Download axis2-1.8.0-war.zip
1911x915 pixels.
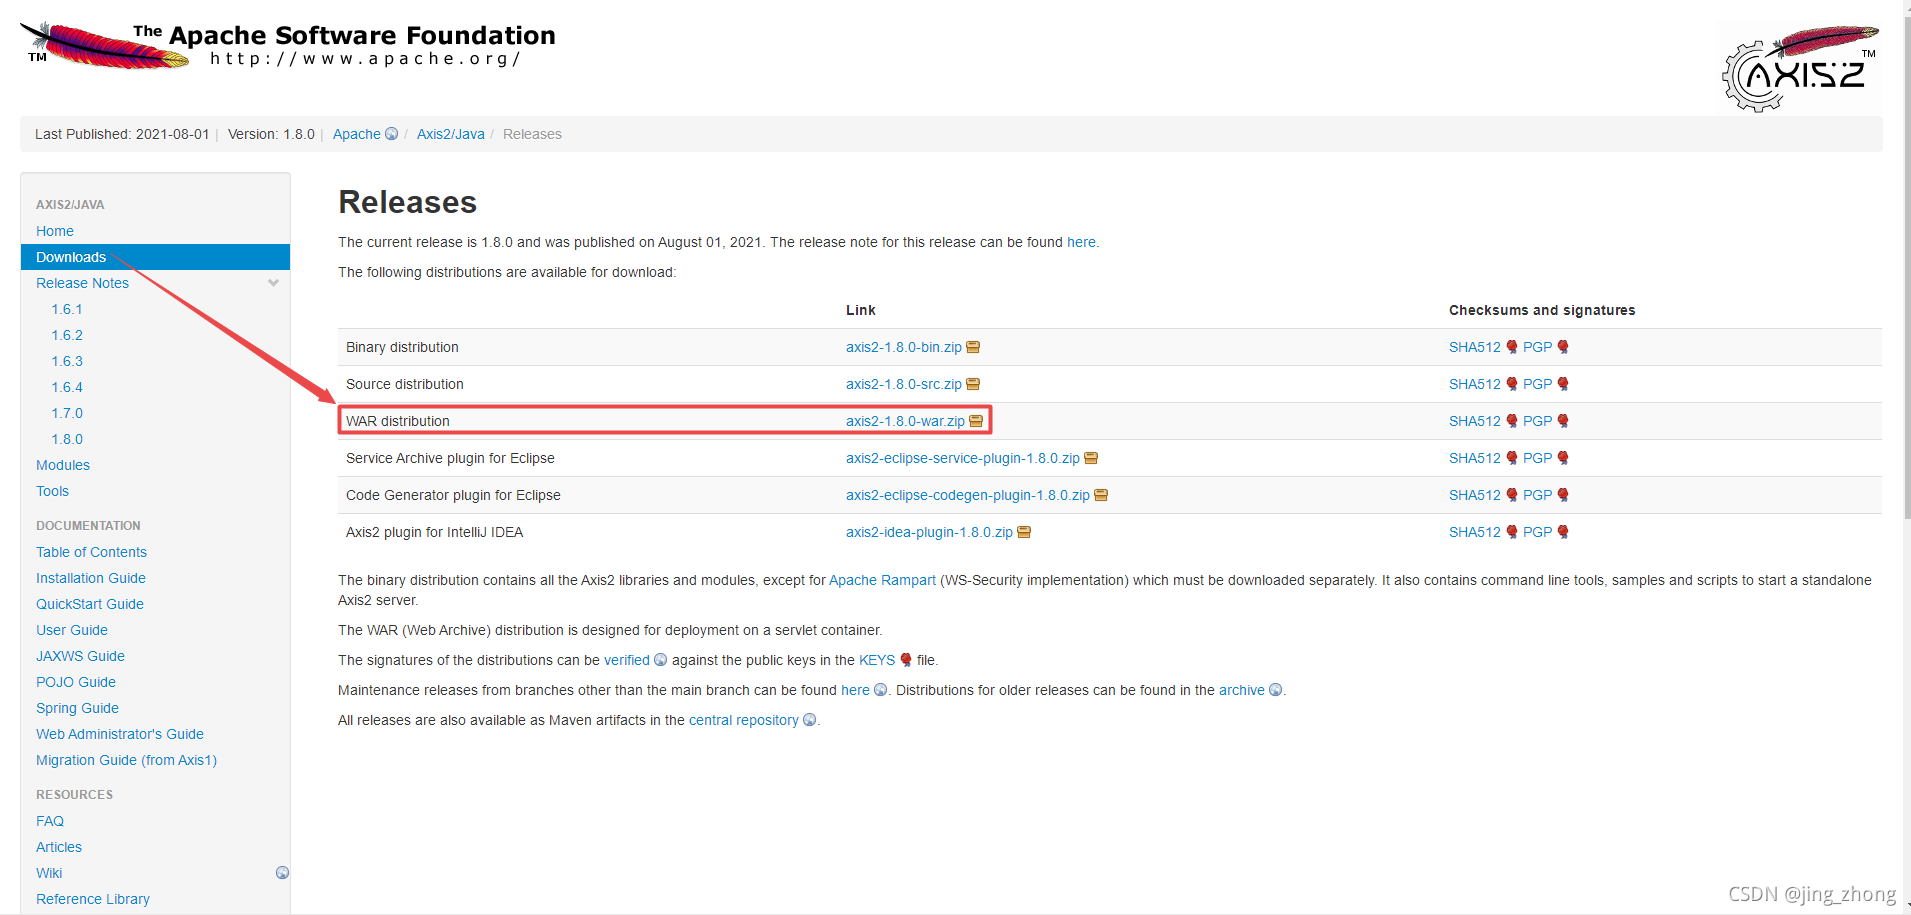pyautogui.click(x=905, y=421)
